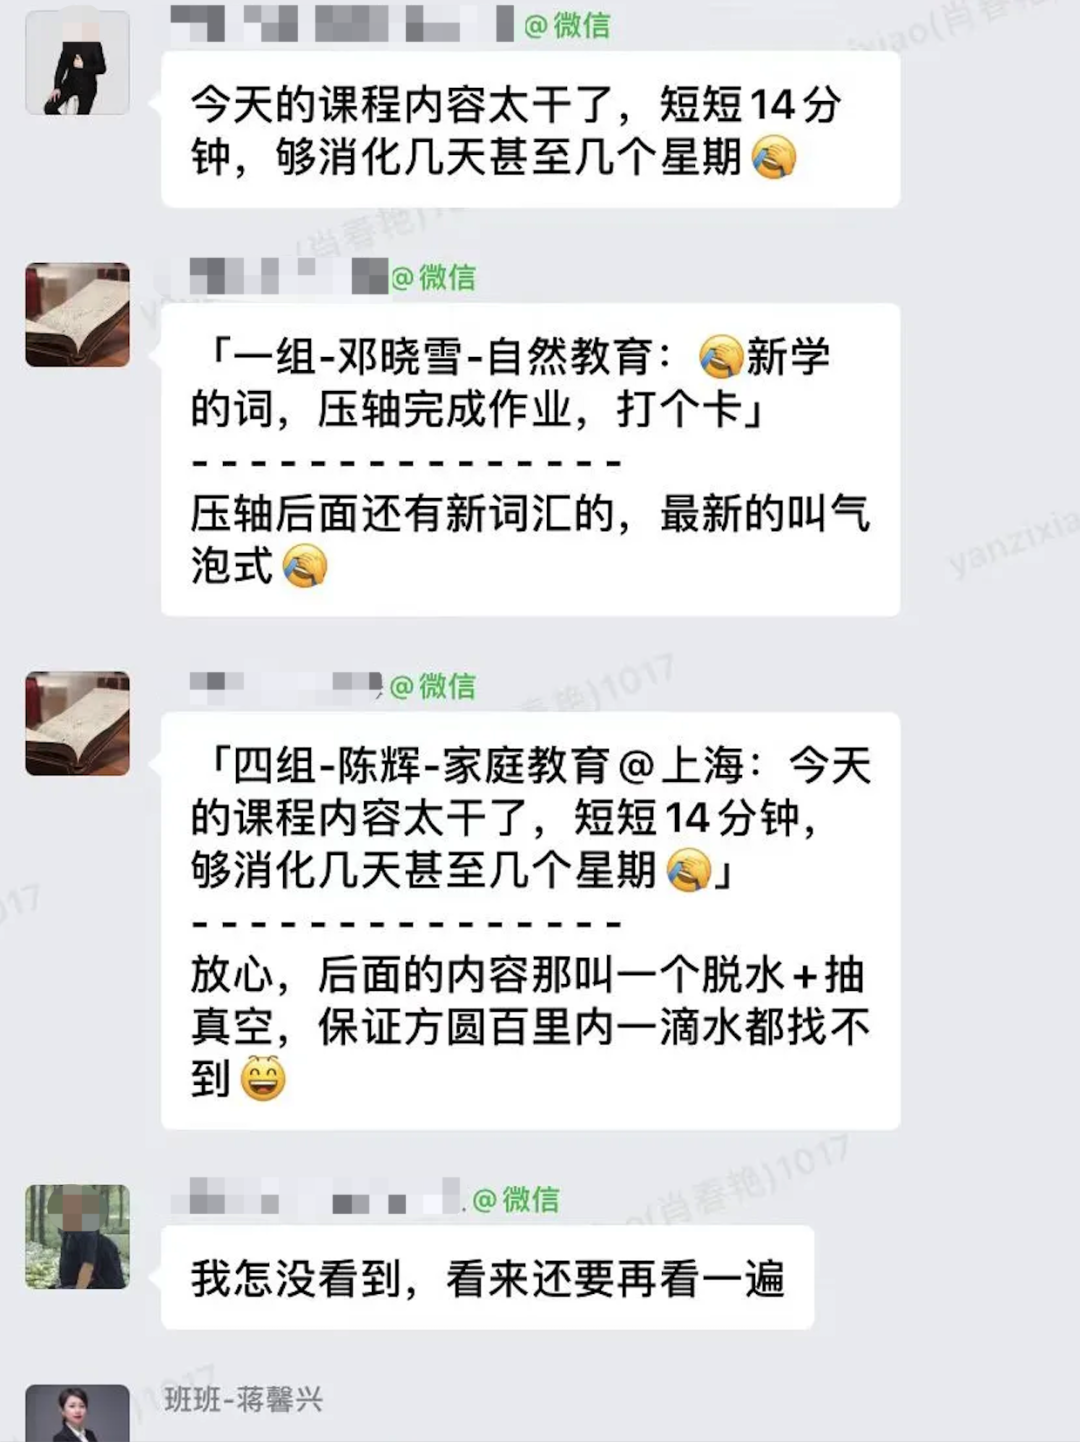
Task: Click @微信 label above the 陈辉 quote message
Action: point(432,686)
